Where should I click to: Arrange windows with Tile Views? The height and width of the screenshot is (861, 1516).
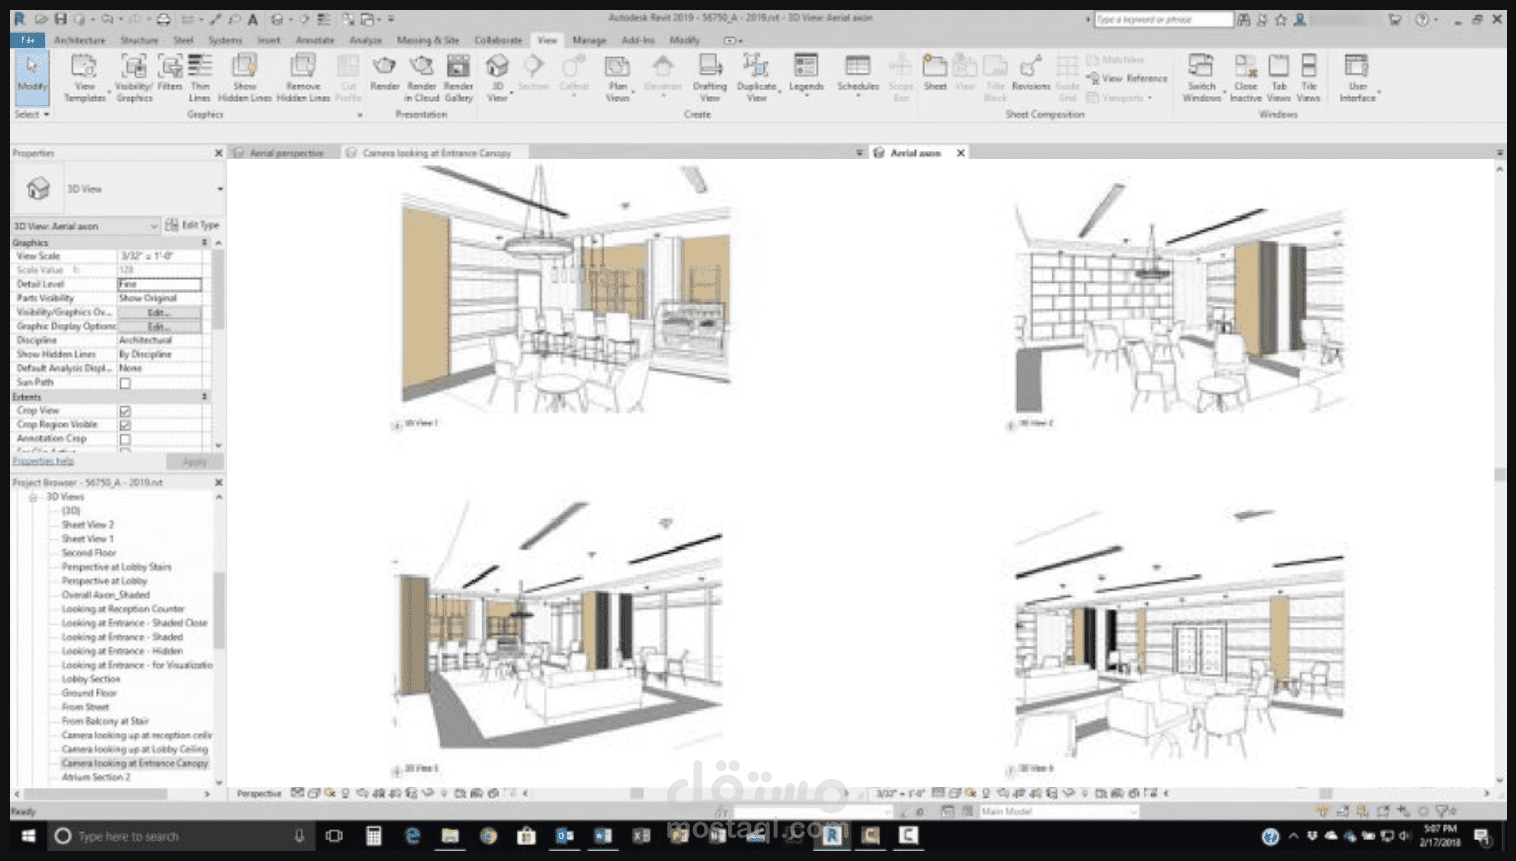(x=1309, y=77)
